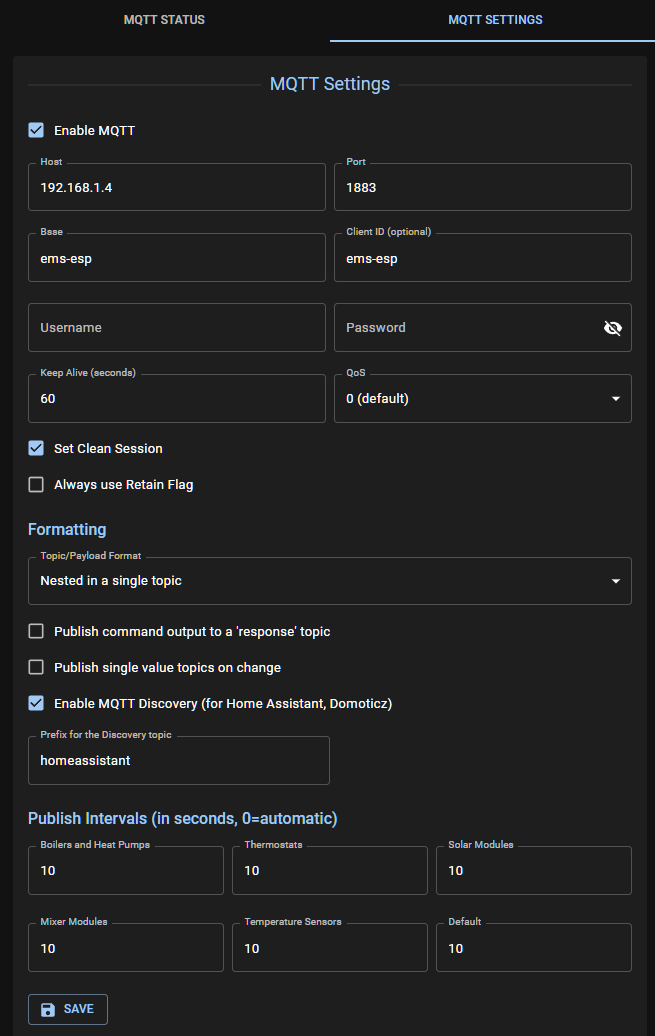Image resolution: width=655 pixels, height=1036 pixels.
Task: Click the floppy disk Save button
Action: pyautogui.click(x=68, y=1009)
